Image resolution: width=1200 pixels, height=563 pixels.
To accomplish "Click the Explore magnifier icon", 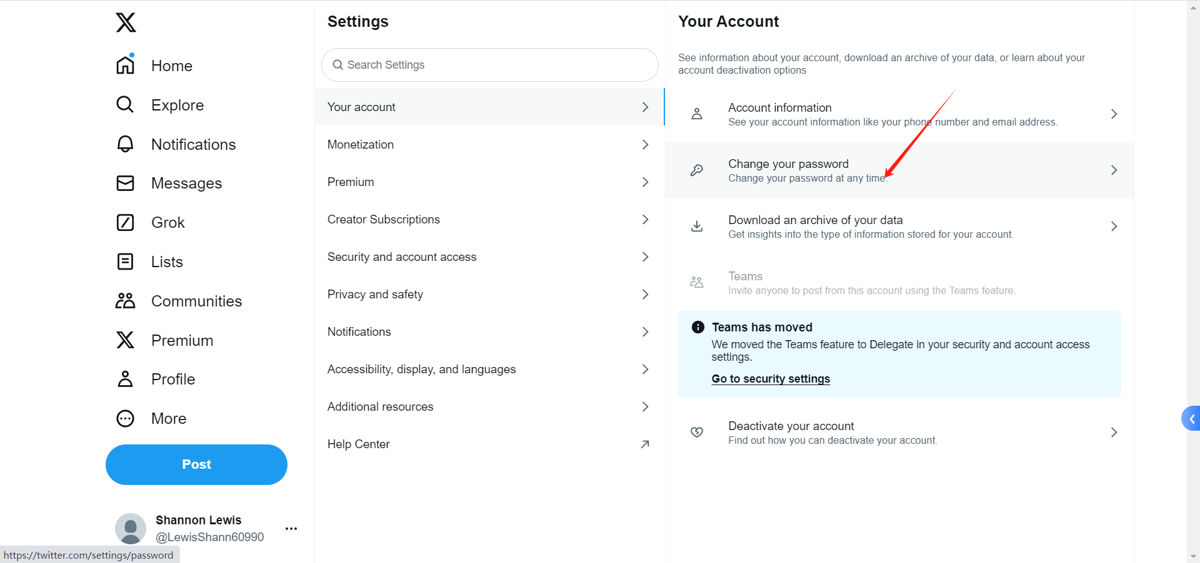I will 125,105.
